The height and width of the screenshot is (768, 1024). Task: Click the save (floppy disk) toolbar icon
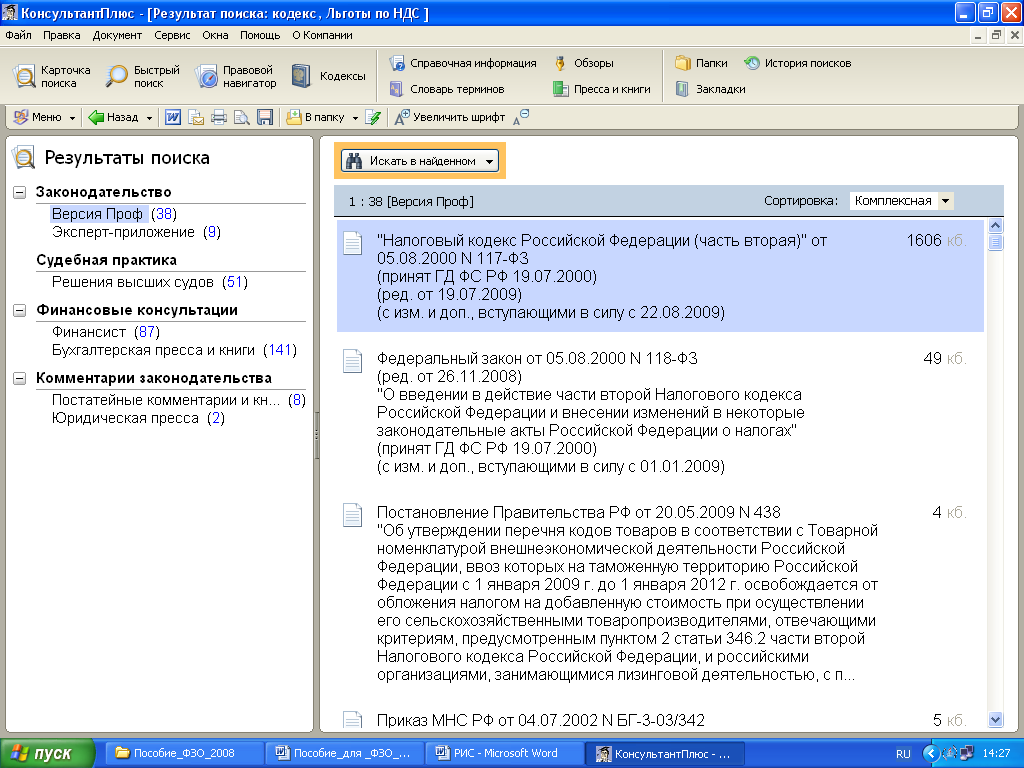264,118
